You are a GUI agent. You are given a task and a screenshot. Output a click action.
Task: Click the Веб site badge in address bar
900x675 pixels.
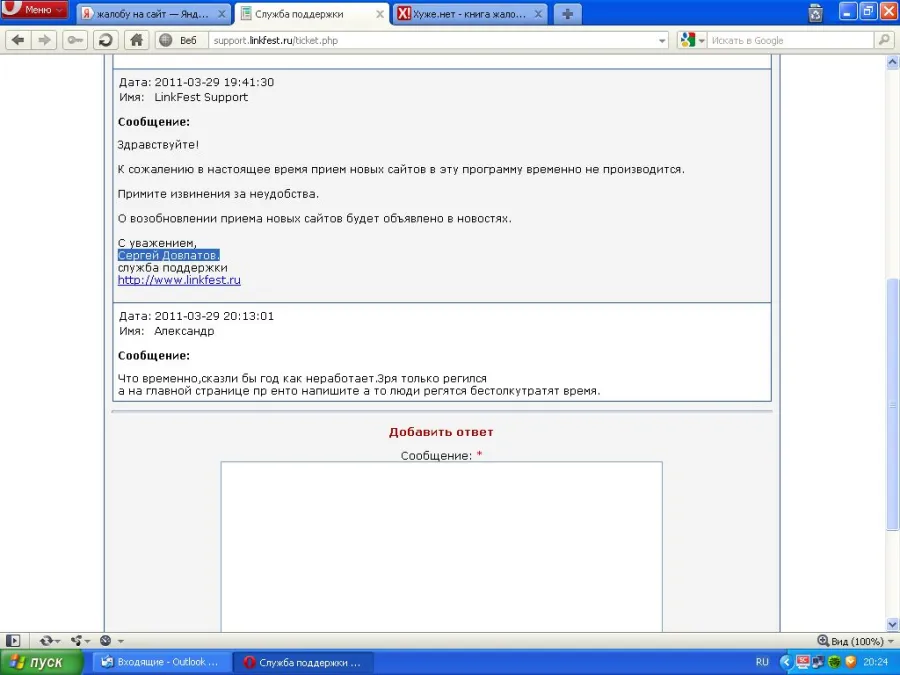pos(180,40)
